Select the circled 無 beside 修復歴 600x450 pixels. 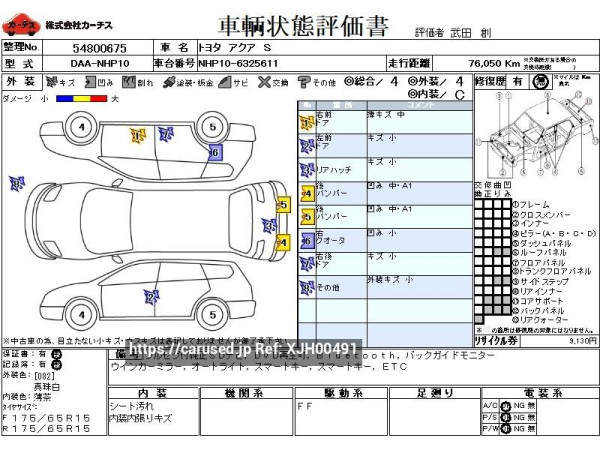pyautogui.click(x=540, y=82)
